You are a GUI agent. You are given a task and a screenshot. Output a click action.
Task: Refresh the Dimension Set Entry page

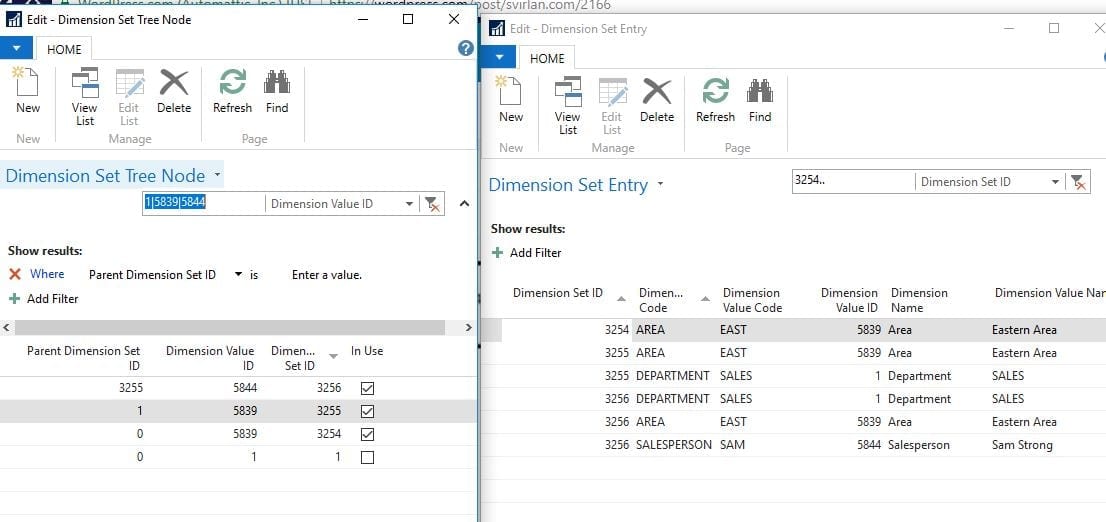tap(715, 101)
